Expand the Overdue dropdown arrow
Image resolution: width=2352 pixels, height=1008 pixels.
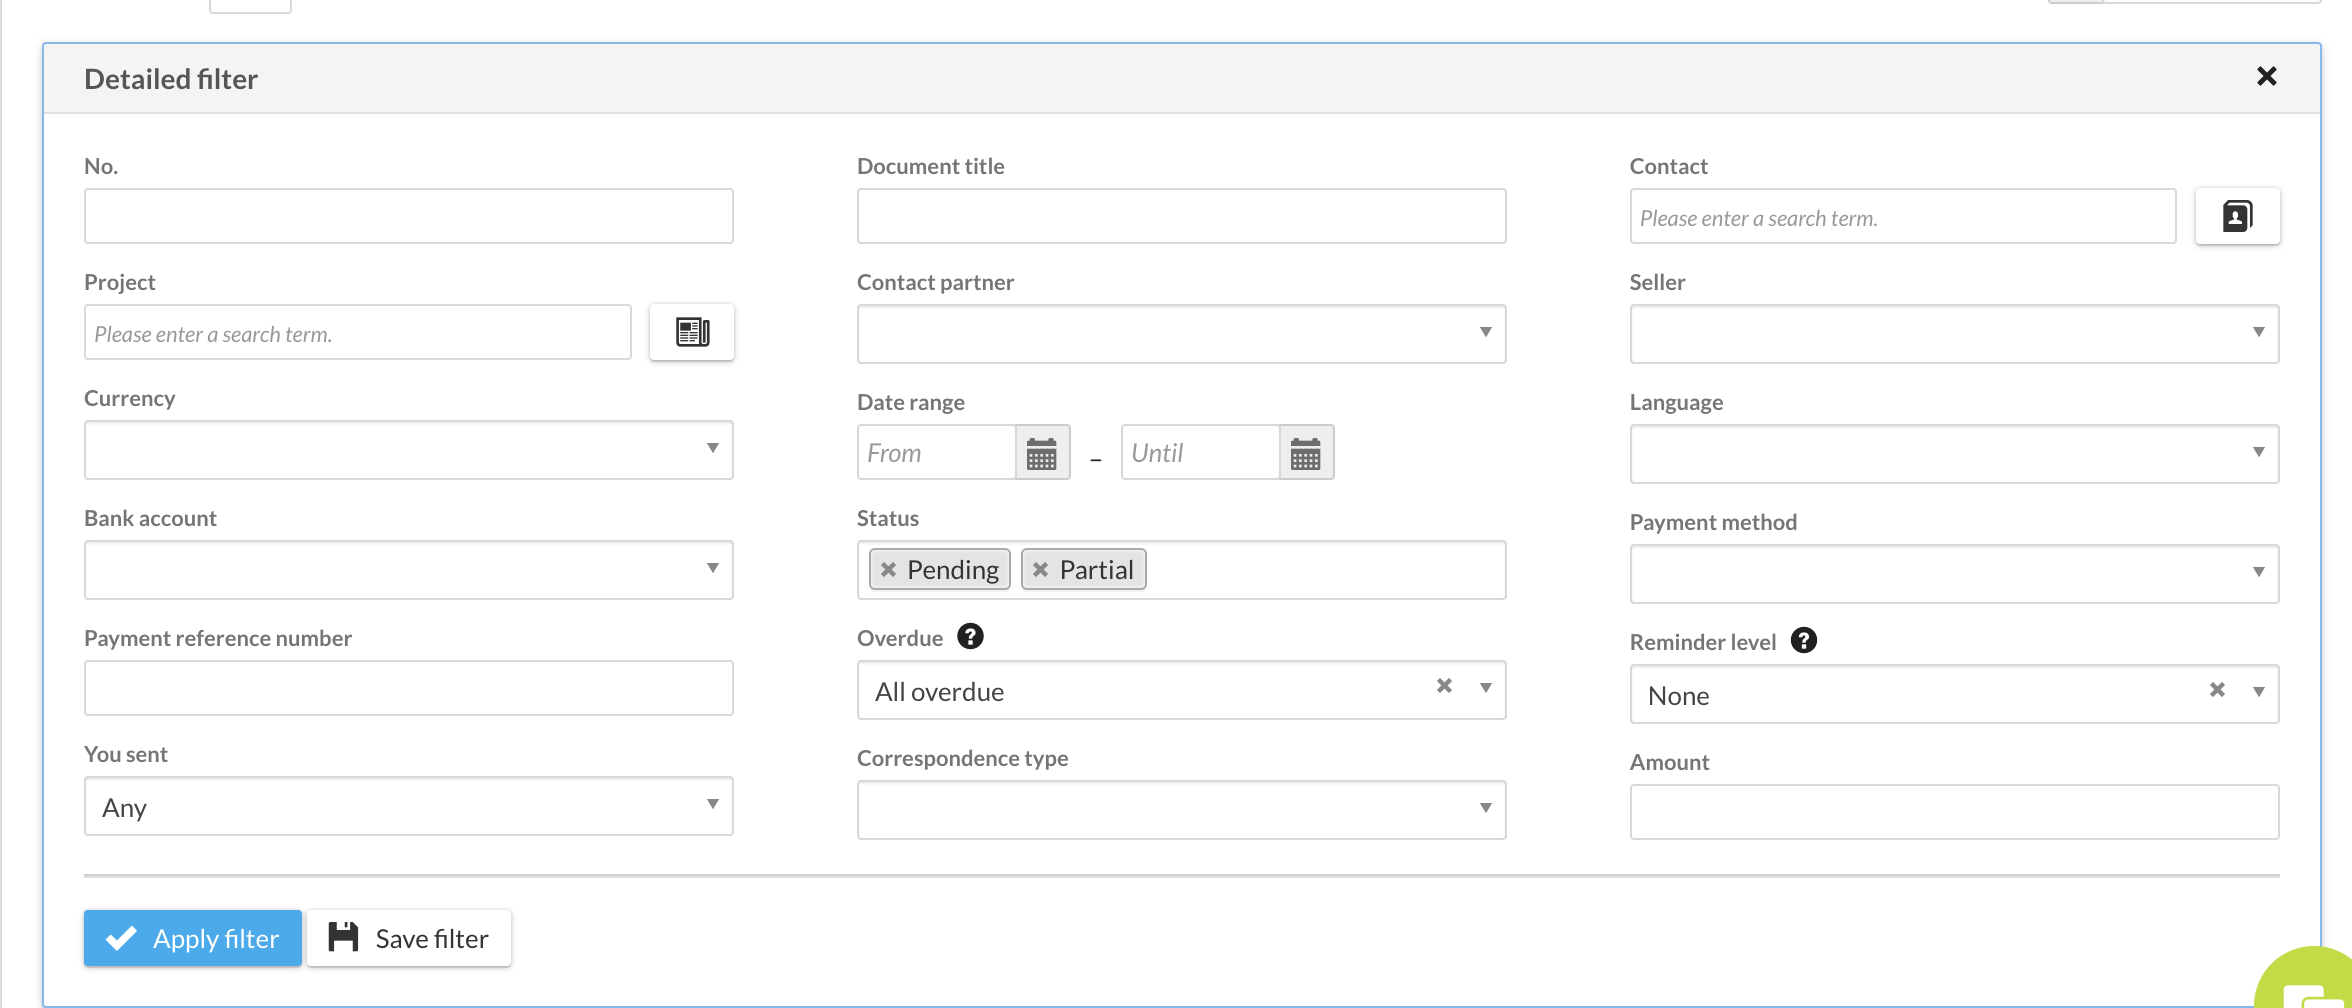pos(1485,688)
